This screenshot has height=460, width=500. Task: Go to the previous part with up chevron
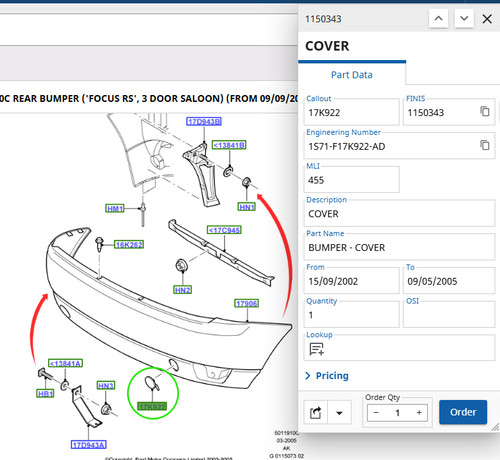438,19
